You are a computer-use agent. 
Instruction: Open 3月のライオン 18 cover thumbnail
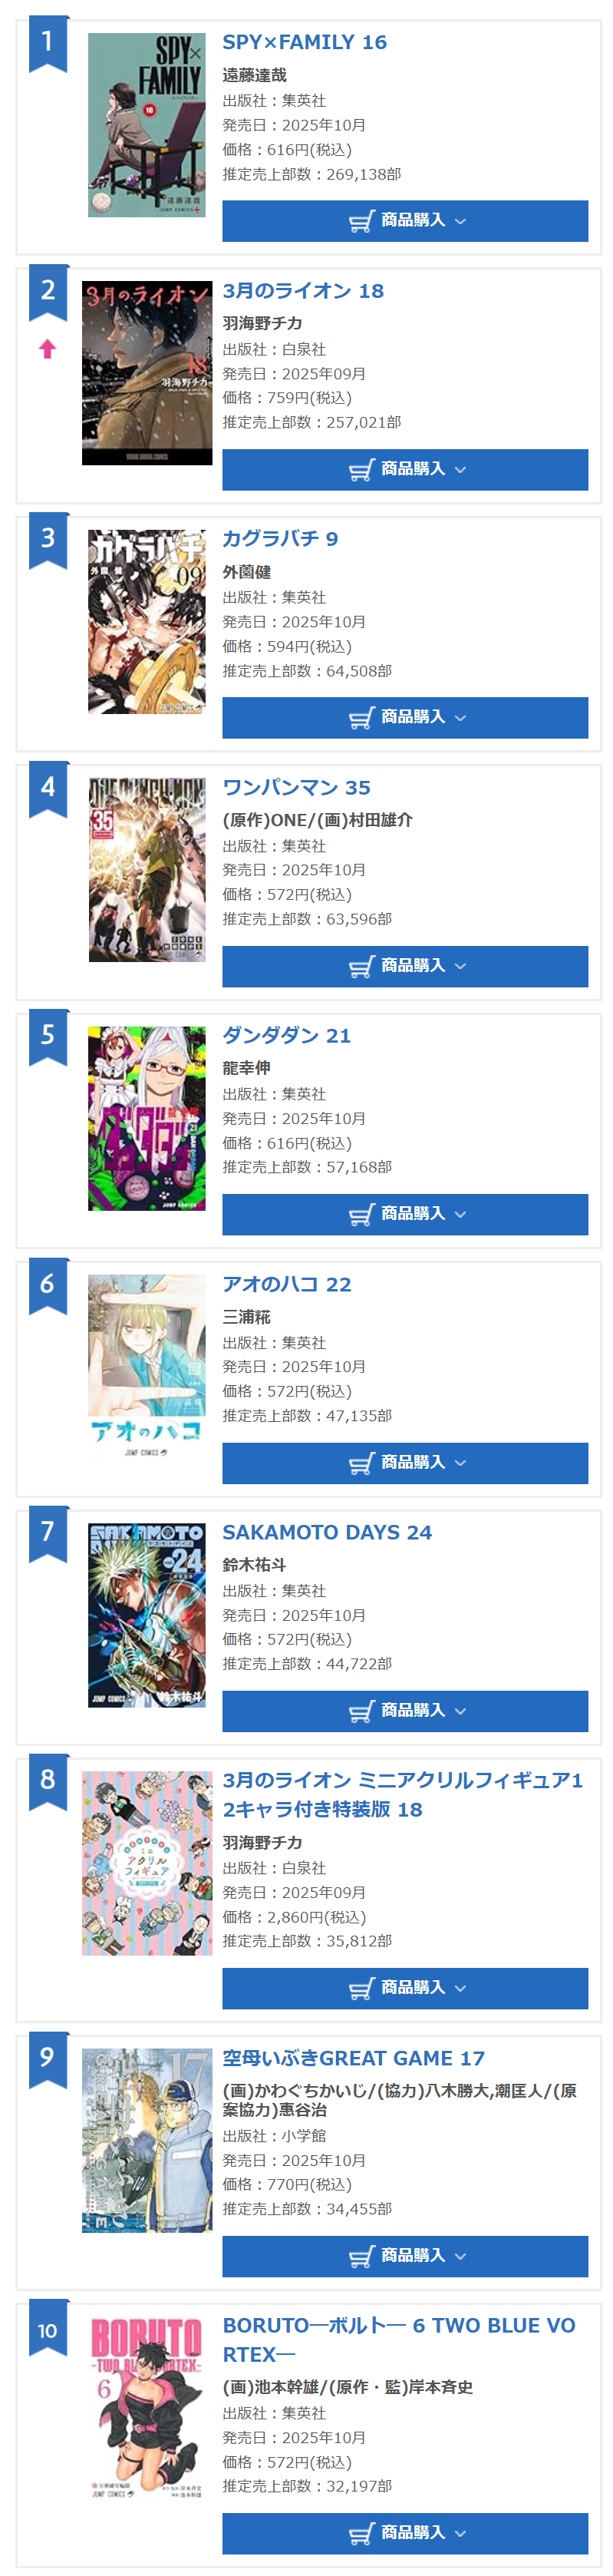[147, 373]
